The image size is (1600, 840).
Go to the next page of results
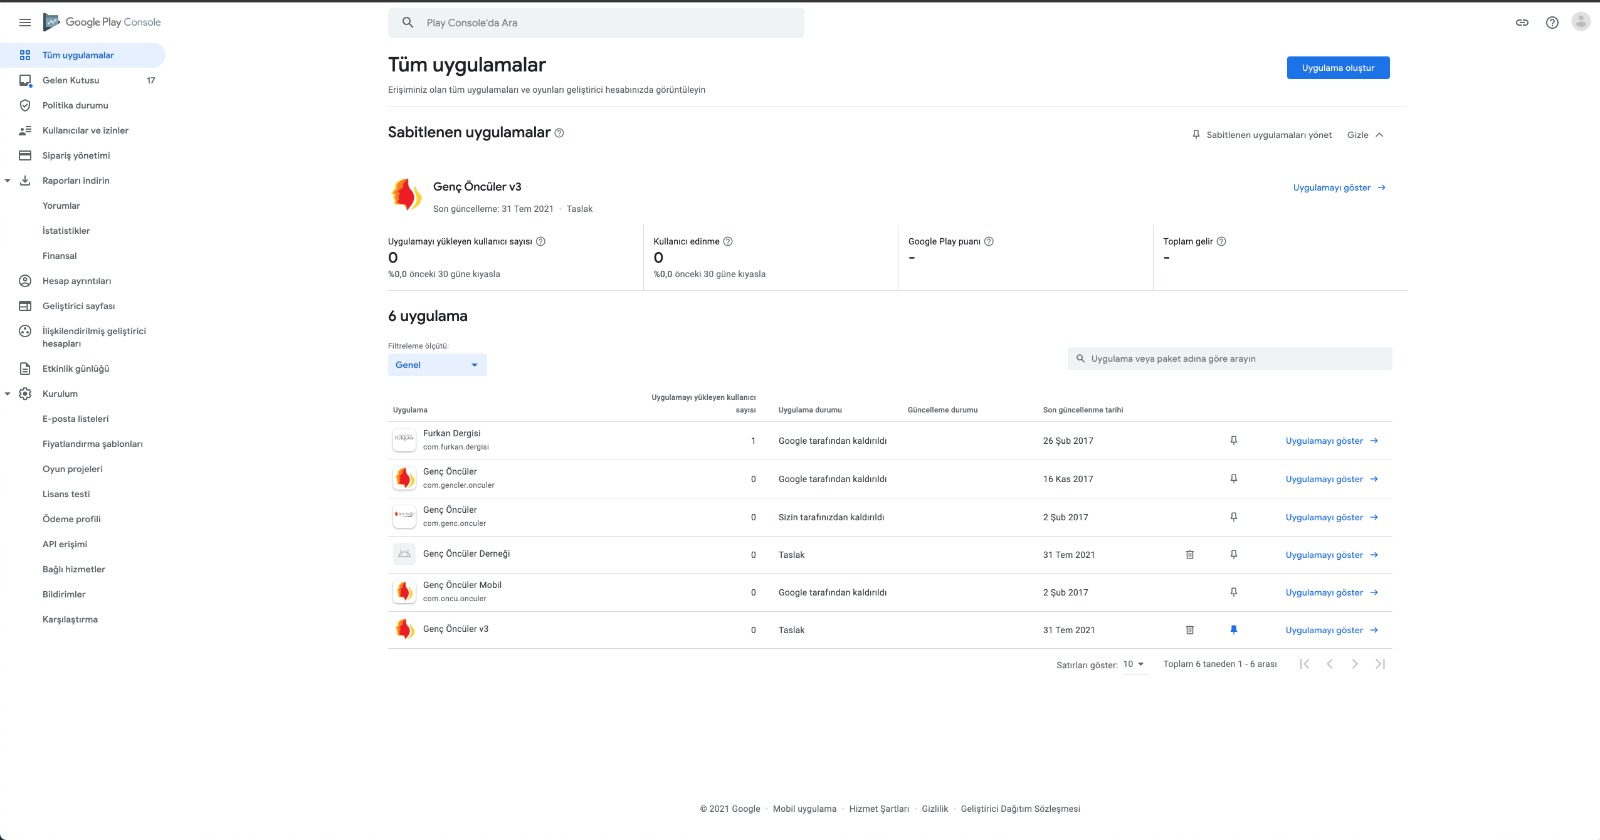coord(1355,664)
